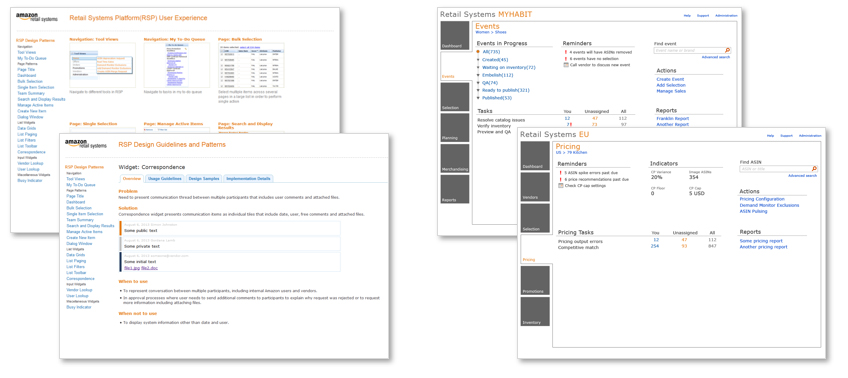This screenshot has height=378, width=848.
Task: Click the search icon in Find event field
Action: pos(727,50)
